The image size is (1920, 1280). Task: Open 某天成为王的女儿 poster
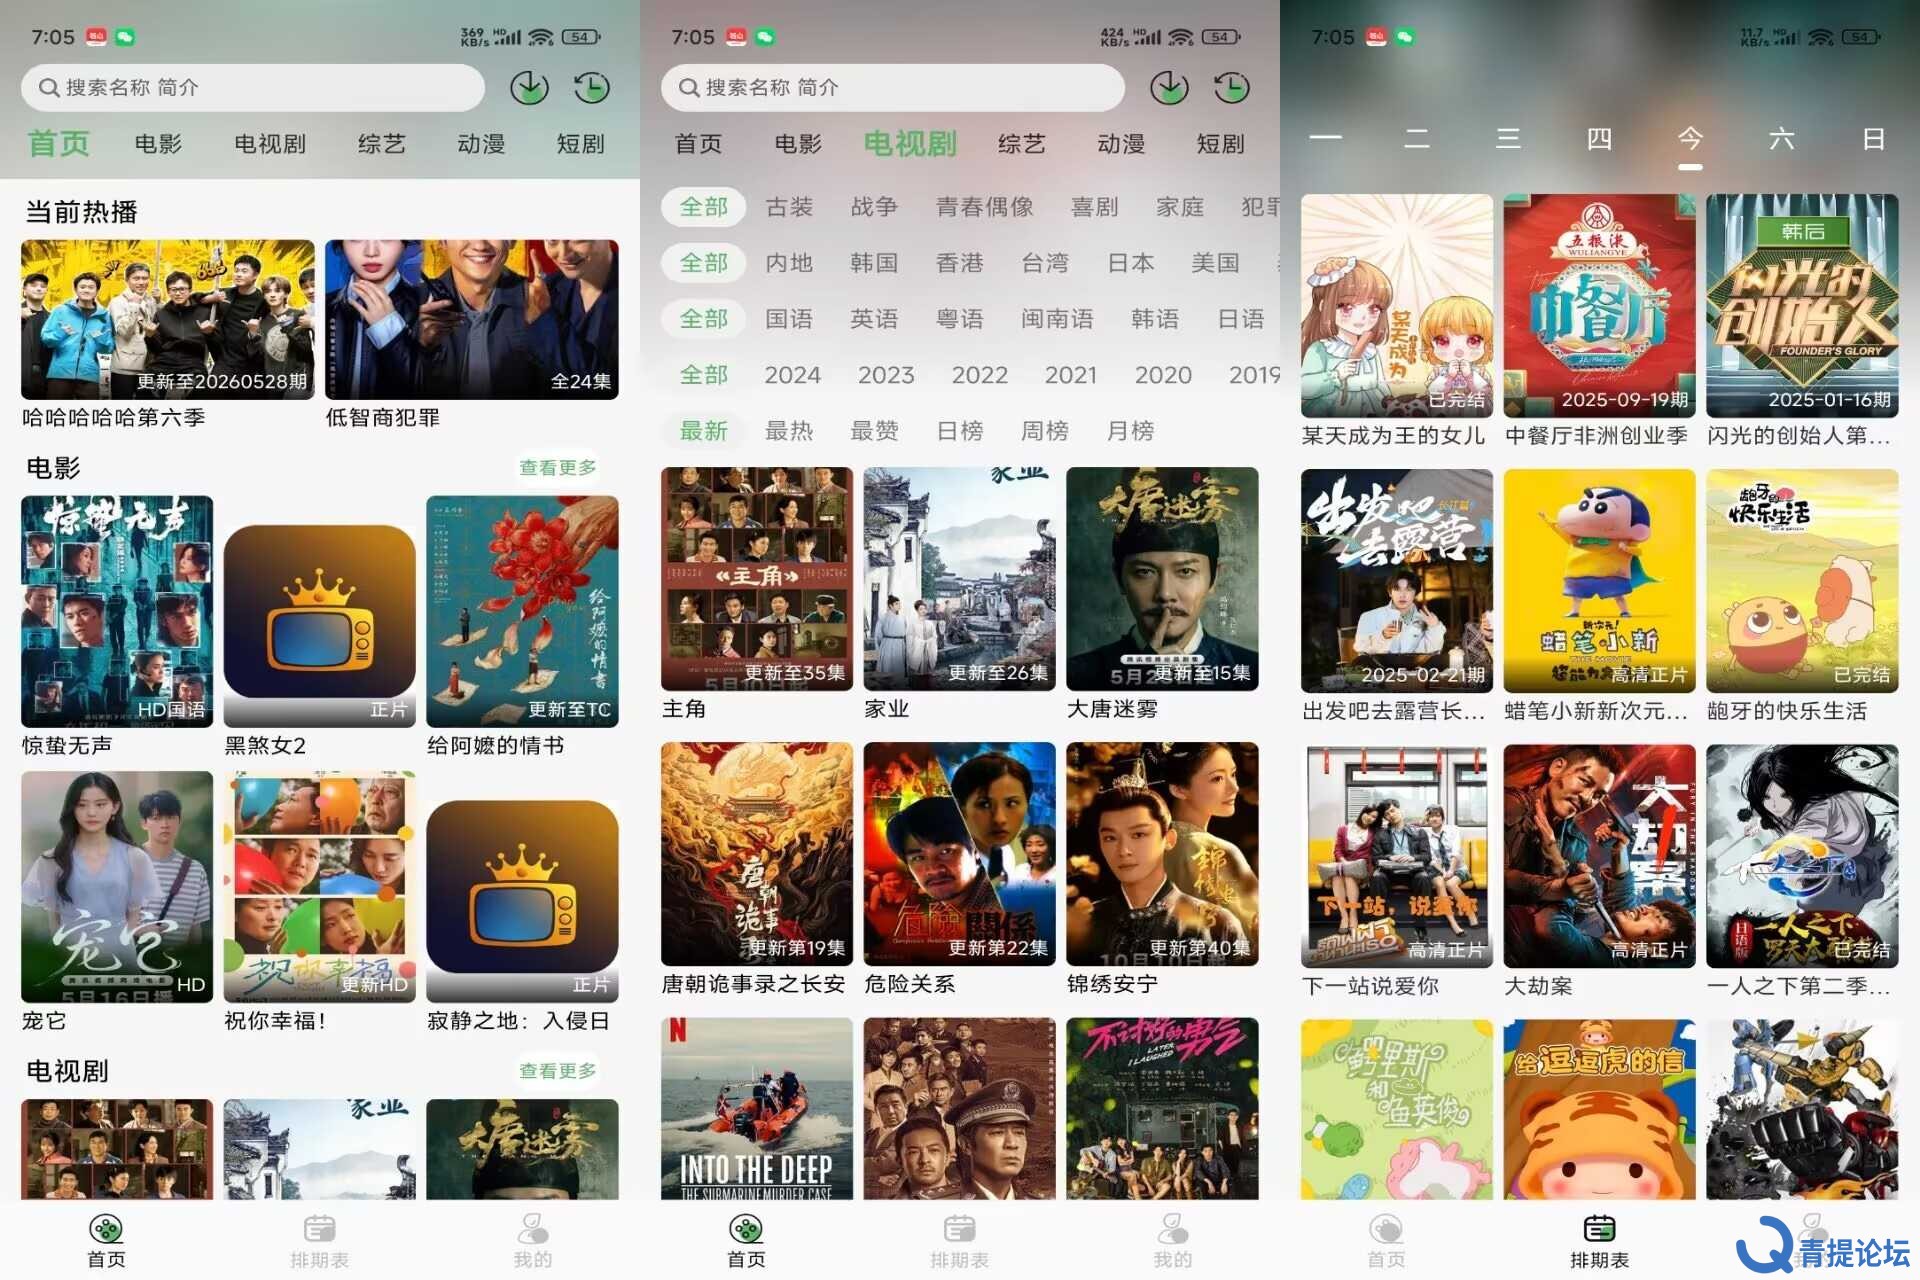pos(1397,306)
